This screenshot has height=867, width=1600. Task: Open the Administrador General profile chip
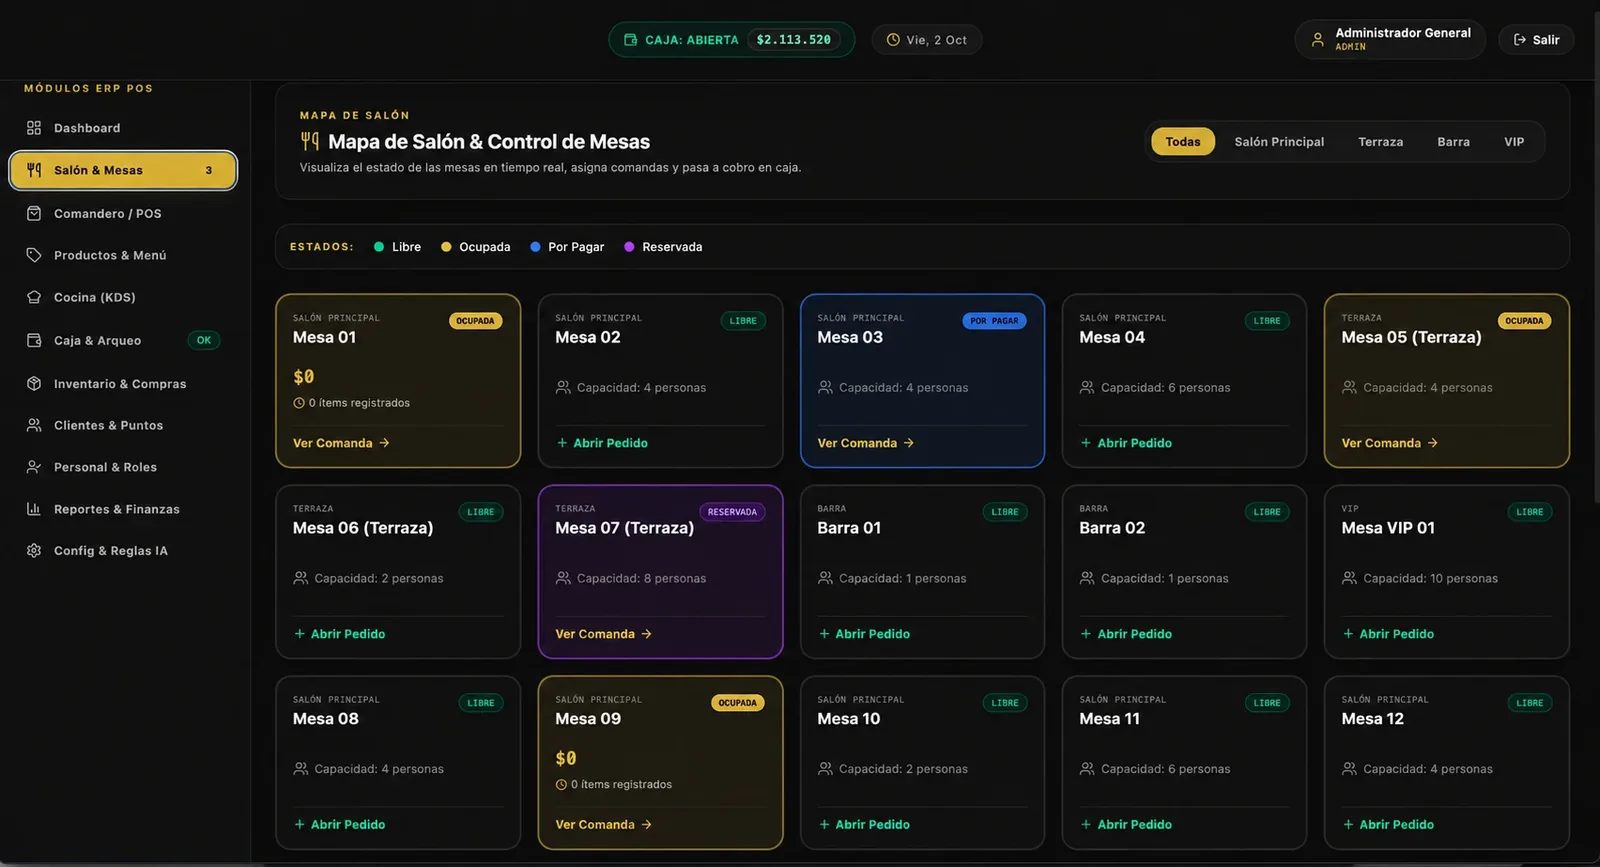pyautogui.click(x=1390, y=40)
